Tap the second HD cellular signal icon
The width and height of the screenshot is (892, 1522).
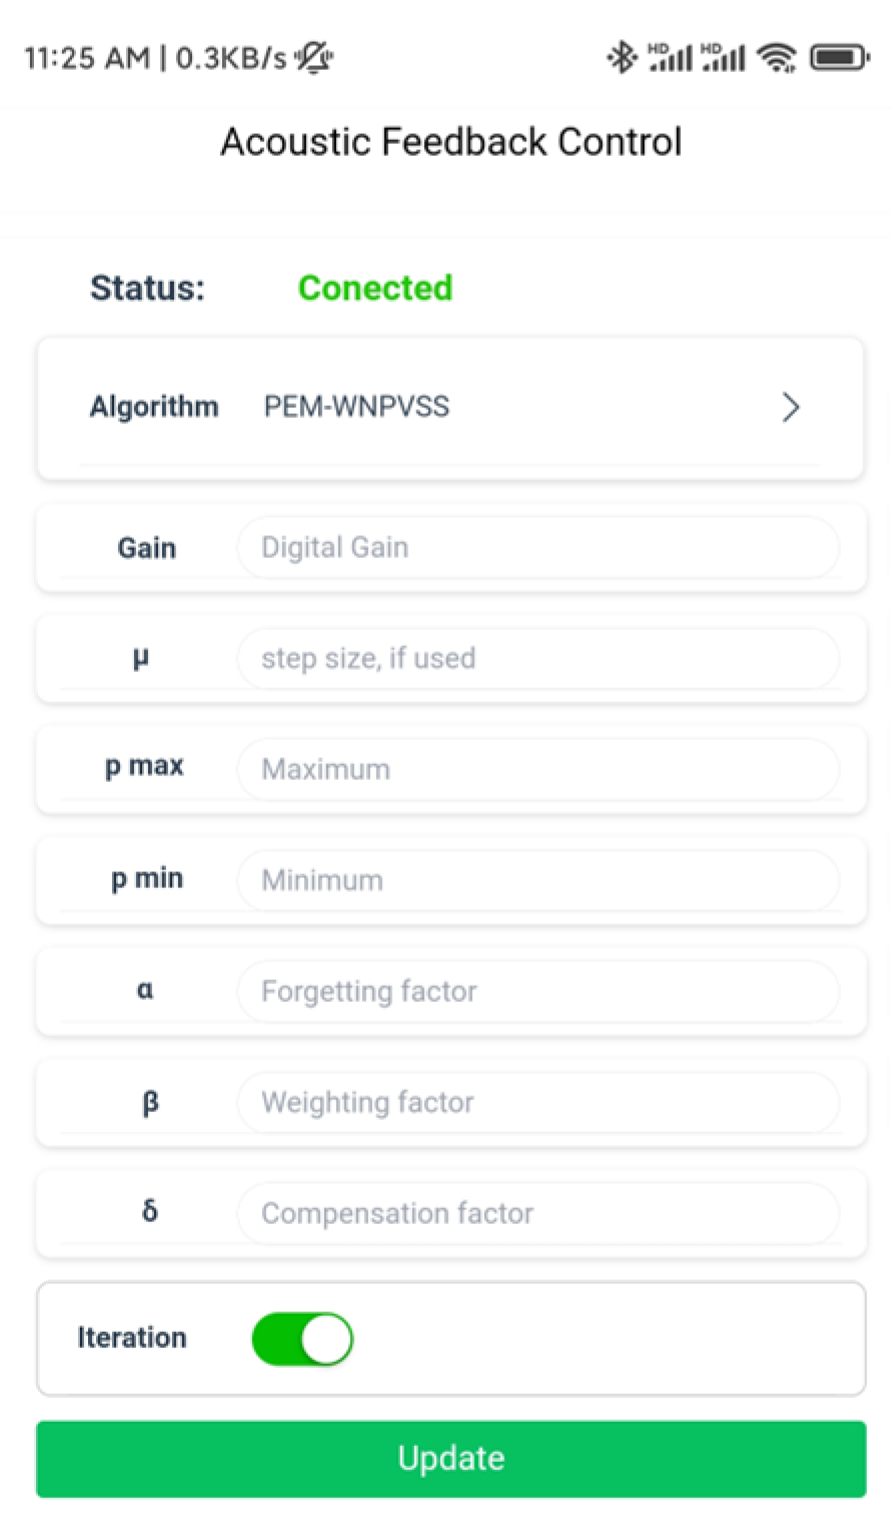pyautogui.click(x=723, y=57)
